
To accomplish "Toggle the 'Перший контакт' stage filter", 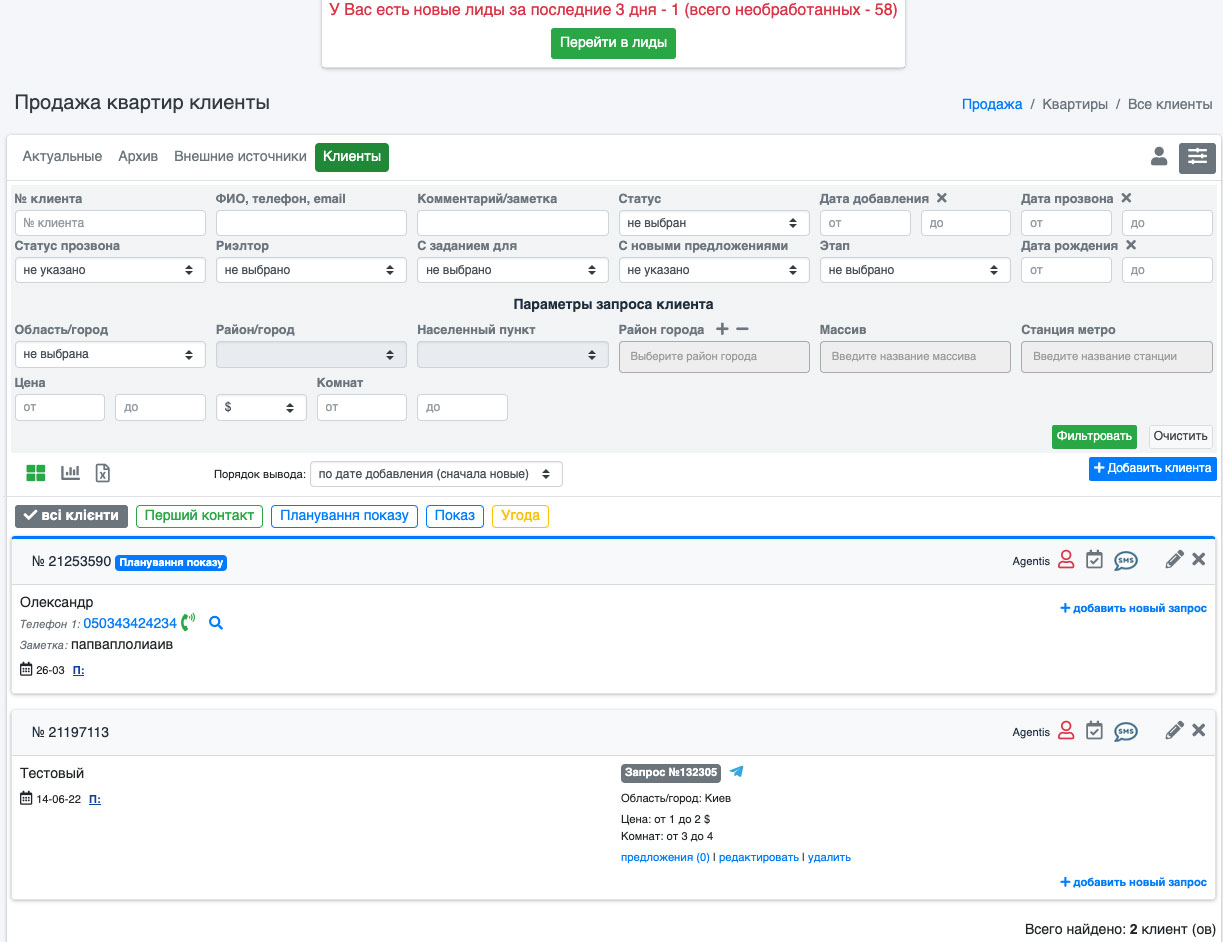I will 199,516.
